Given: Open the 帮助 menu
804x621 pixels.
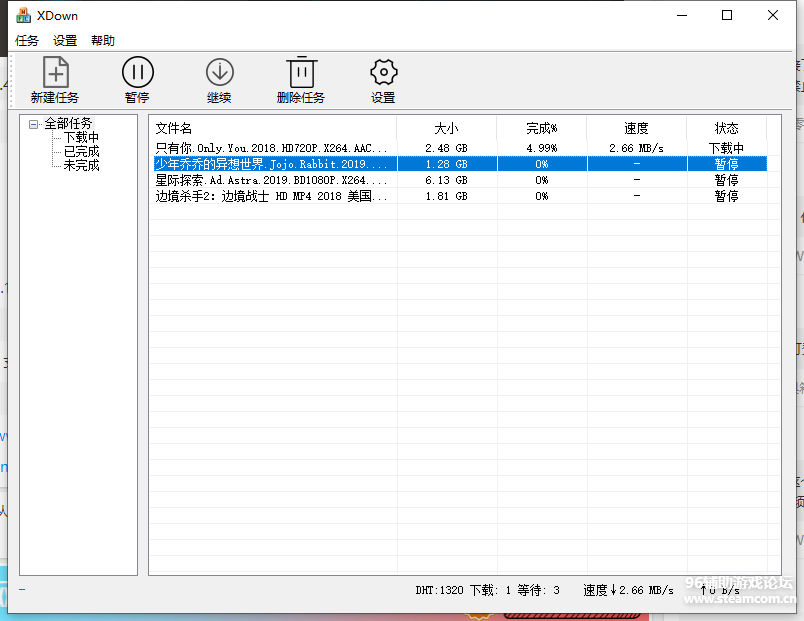Looking at the screenshot, I should click(103, 41).
